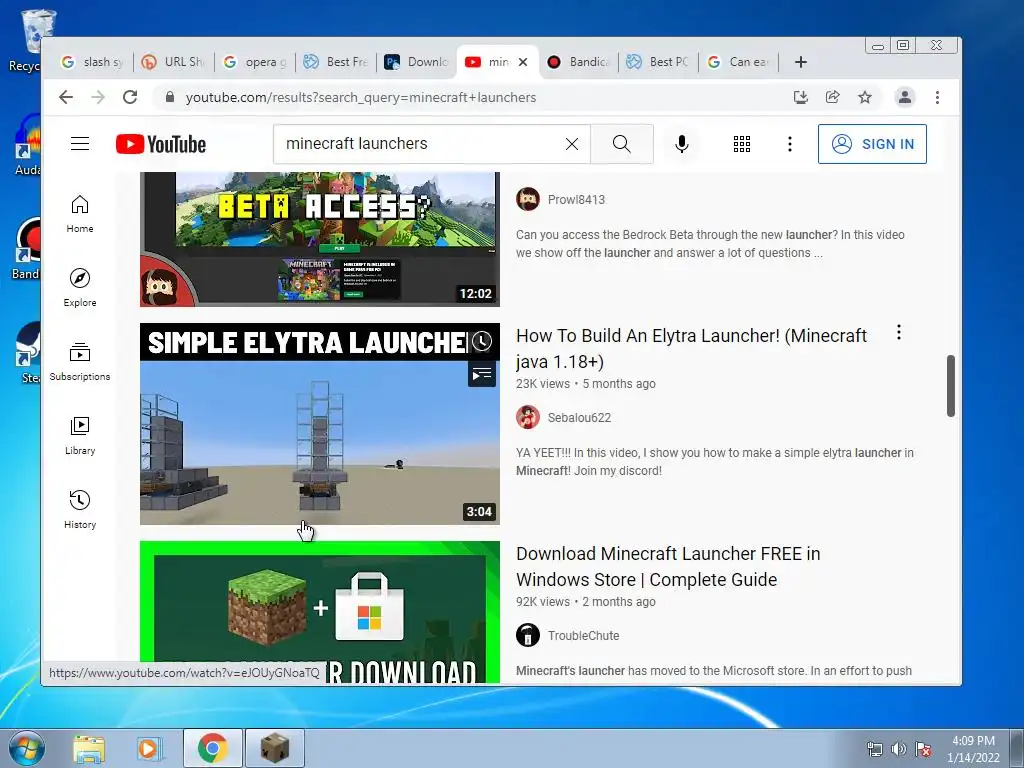1024x768 pixels.
Task: Open the Windows Start button
Action: pyautogui.click(x=27, y=748)
